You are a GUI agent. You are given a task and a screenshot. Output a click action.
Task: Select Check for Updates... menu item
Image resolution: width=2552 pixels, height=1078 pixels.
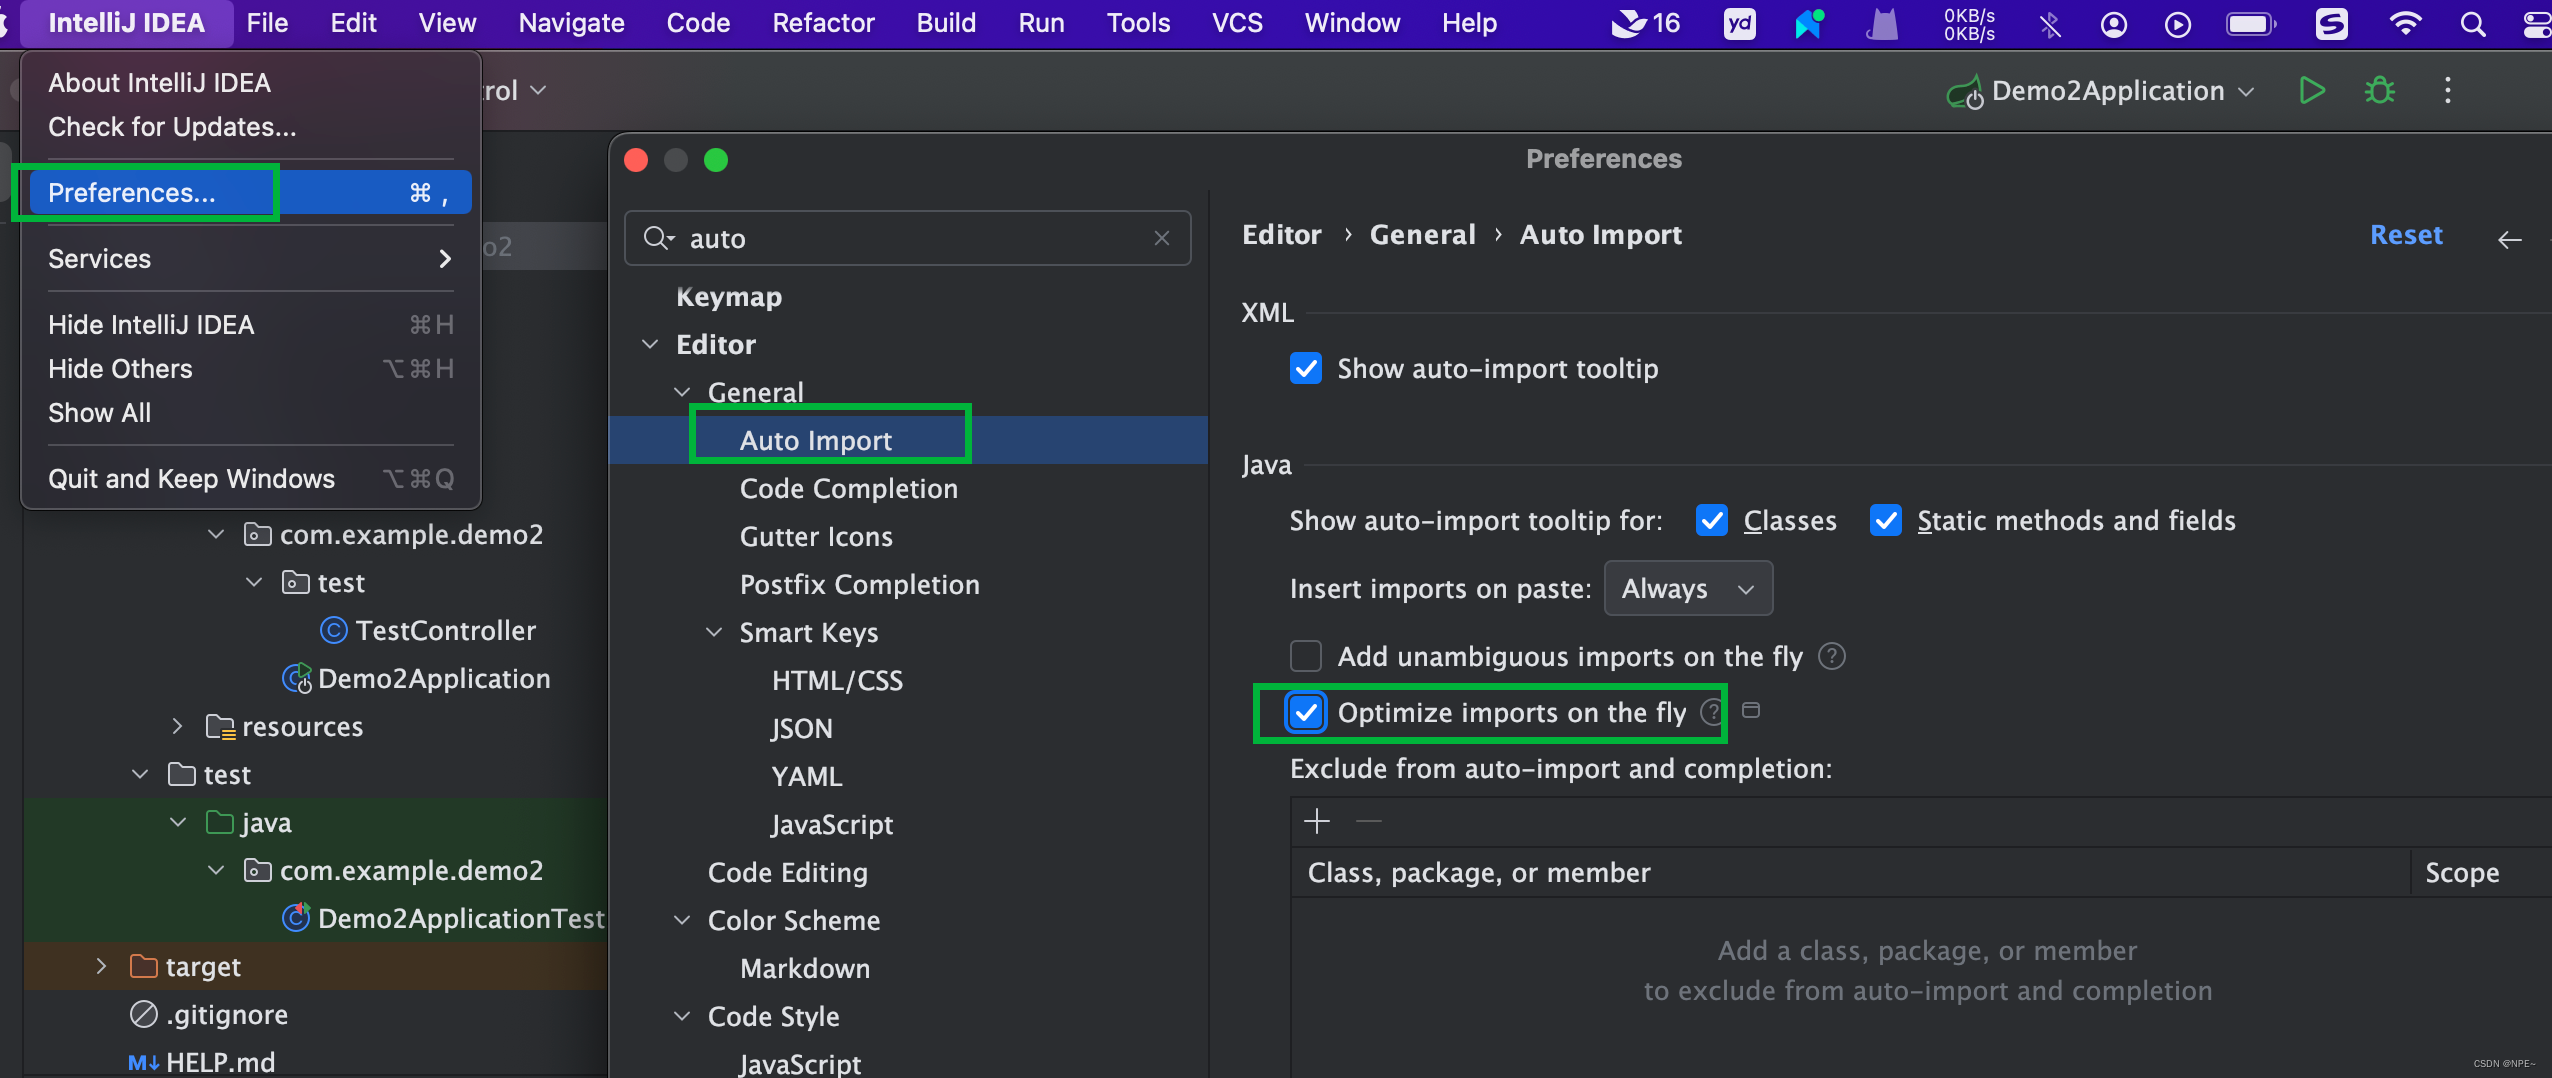click(x=250, y=127)
